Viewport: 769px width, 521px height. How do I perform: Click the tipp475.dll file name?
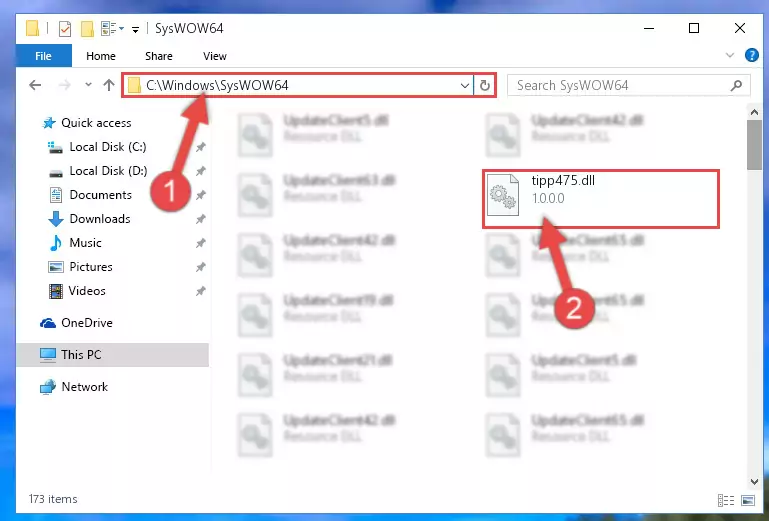tap(564, 181)
